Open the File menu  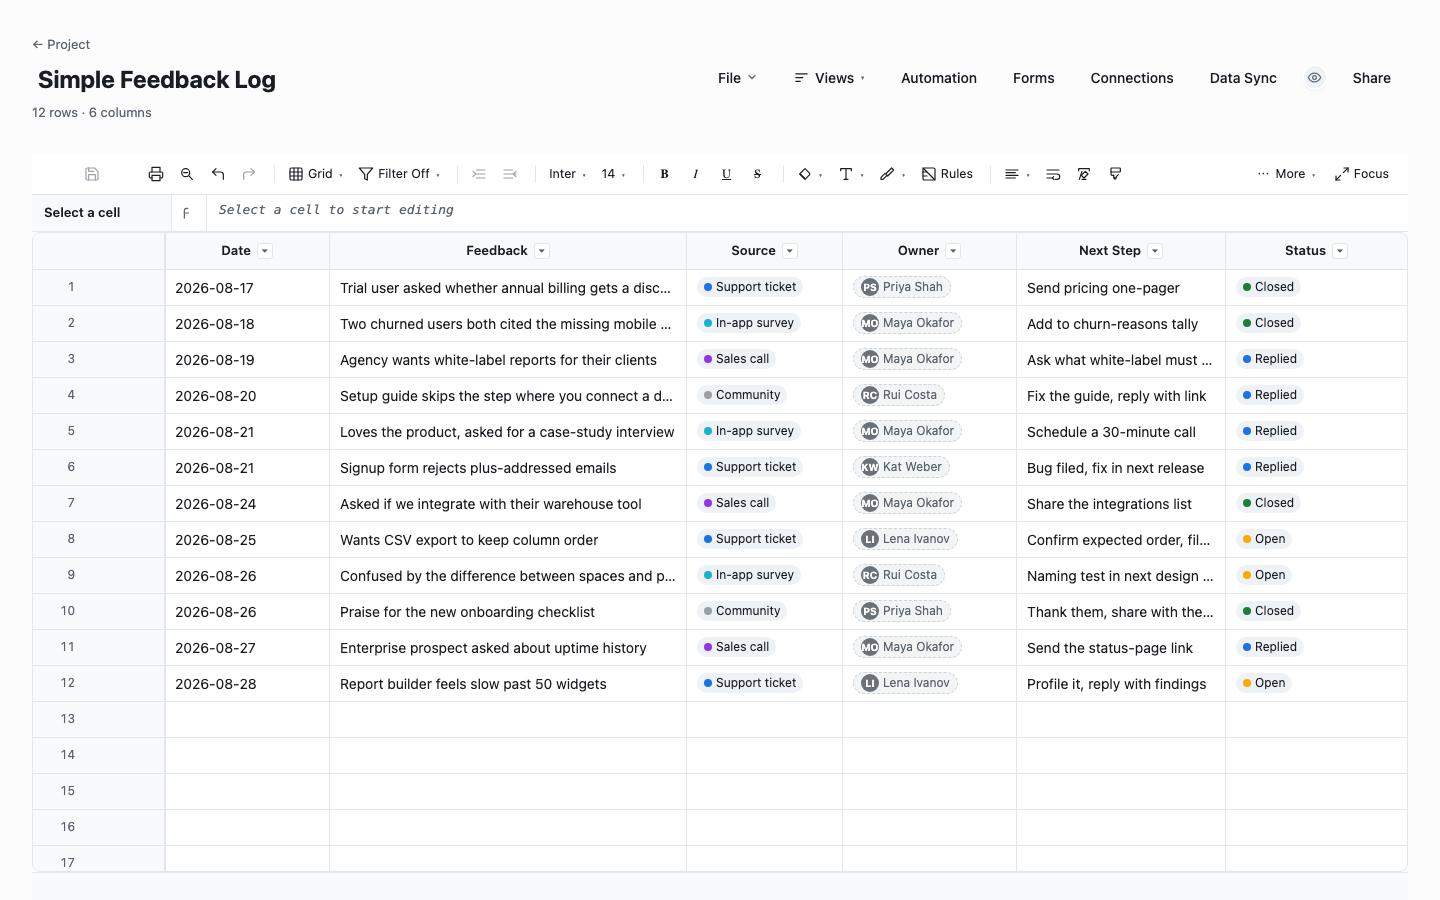pyautogui.click(x=737, y=78)
